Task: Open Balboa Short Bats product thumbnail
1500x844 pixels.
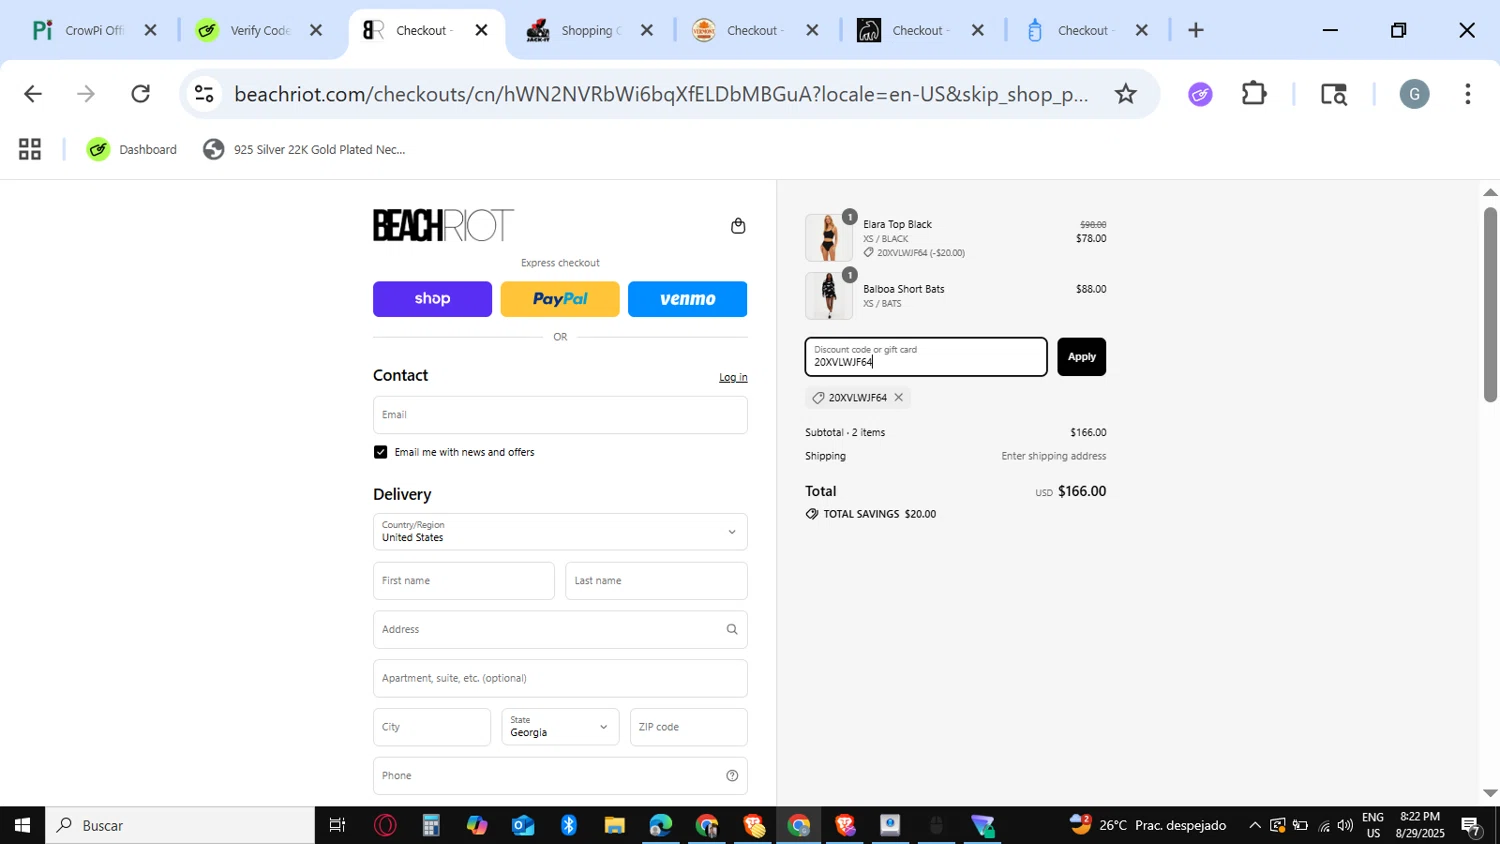Action: click(829, 296)
